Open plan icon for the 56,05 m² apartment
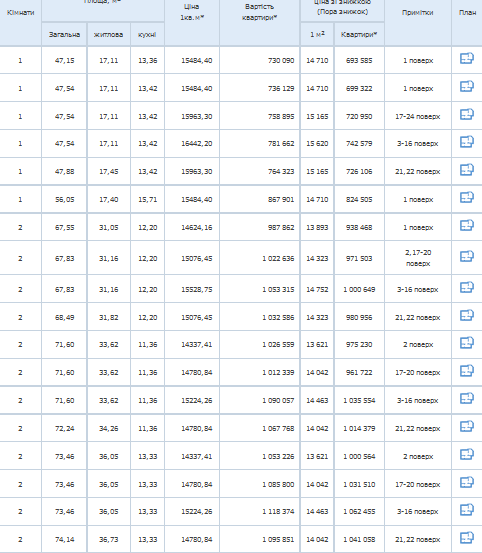 click(466, 198)
